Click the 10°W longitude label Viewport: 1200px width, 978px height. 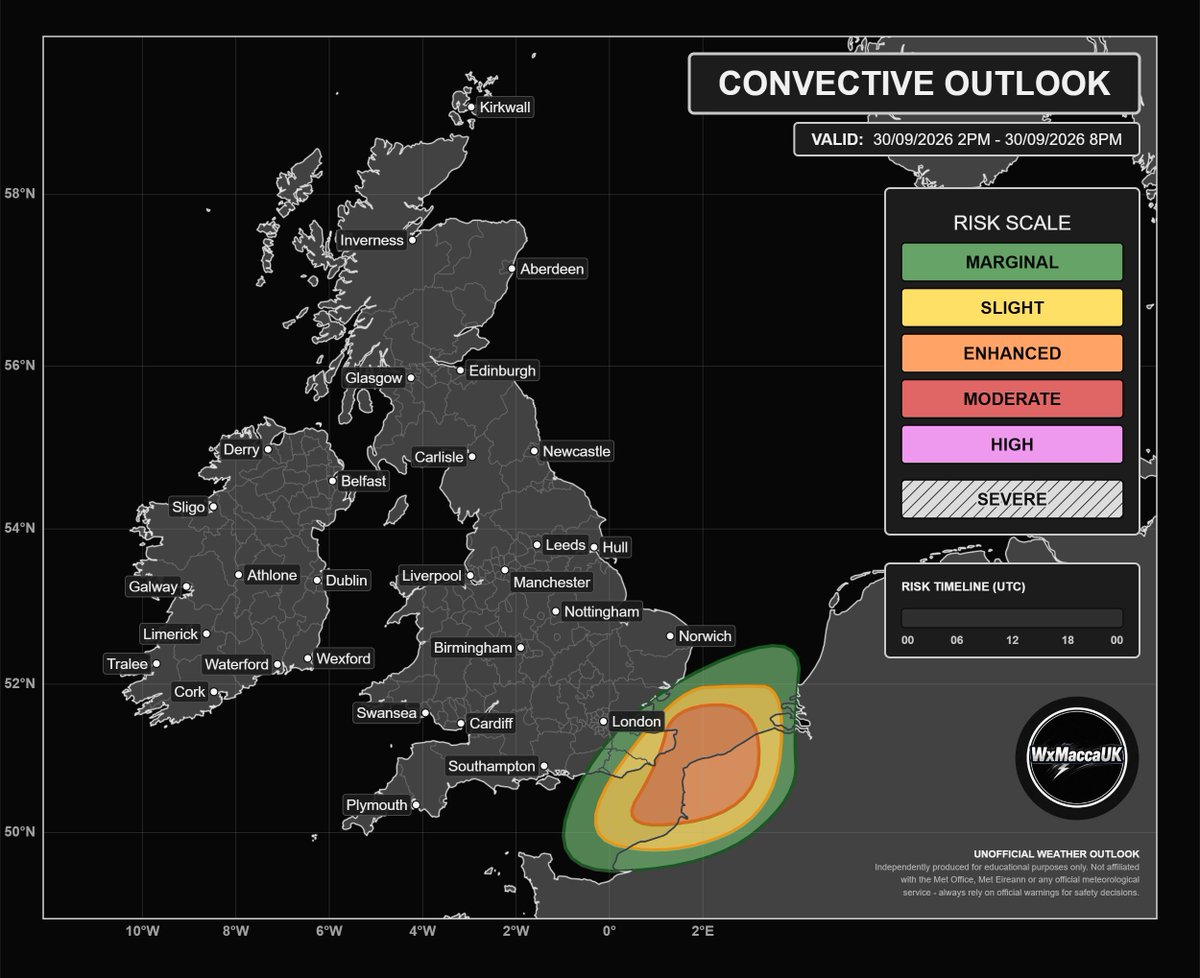click(x=142, y=932)
